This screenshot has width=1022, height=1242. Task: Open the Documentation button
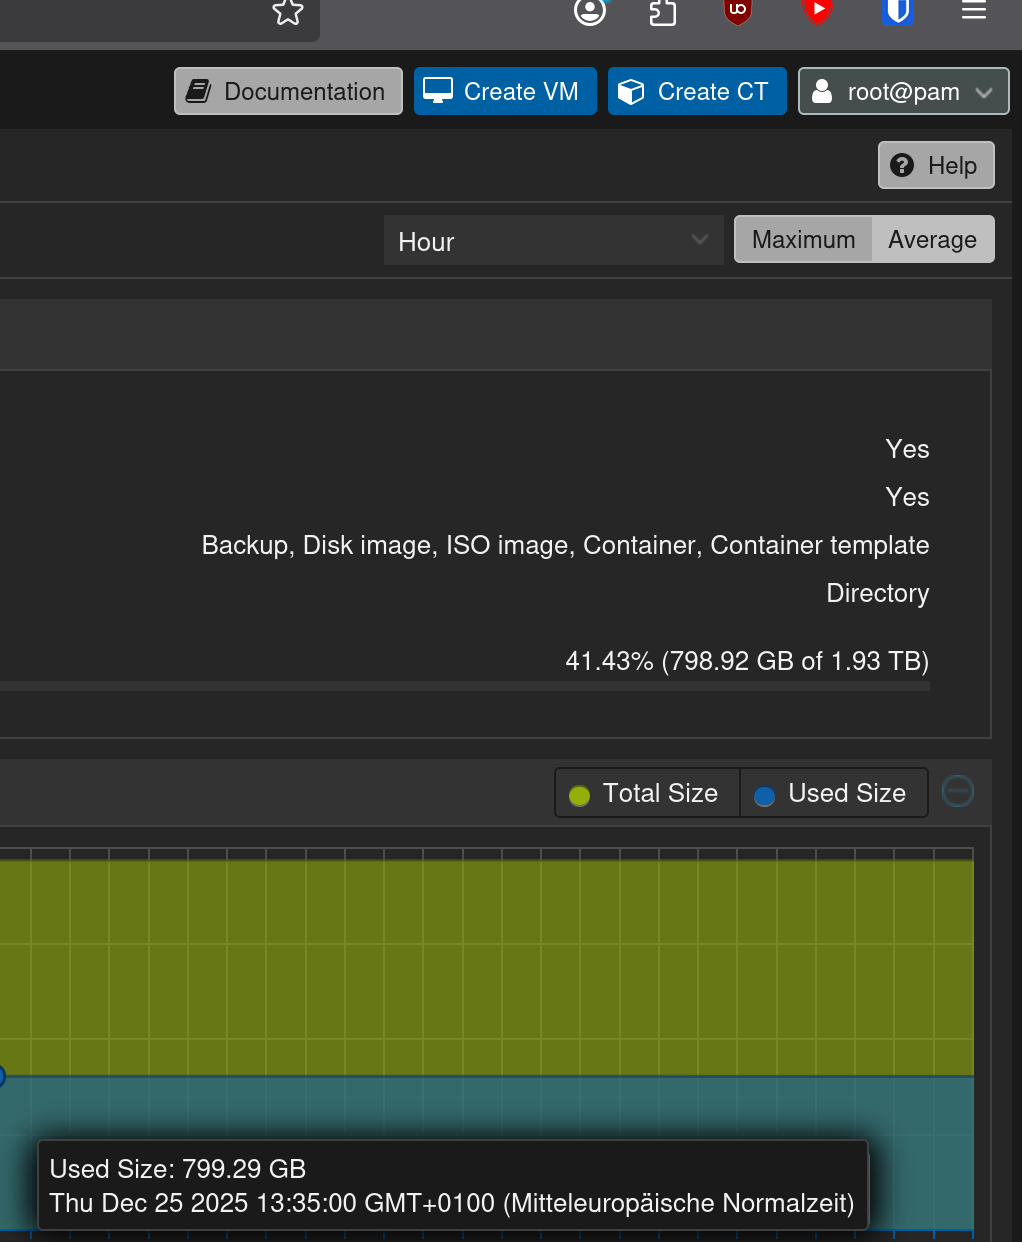tap(288, 92)
